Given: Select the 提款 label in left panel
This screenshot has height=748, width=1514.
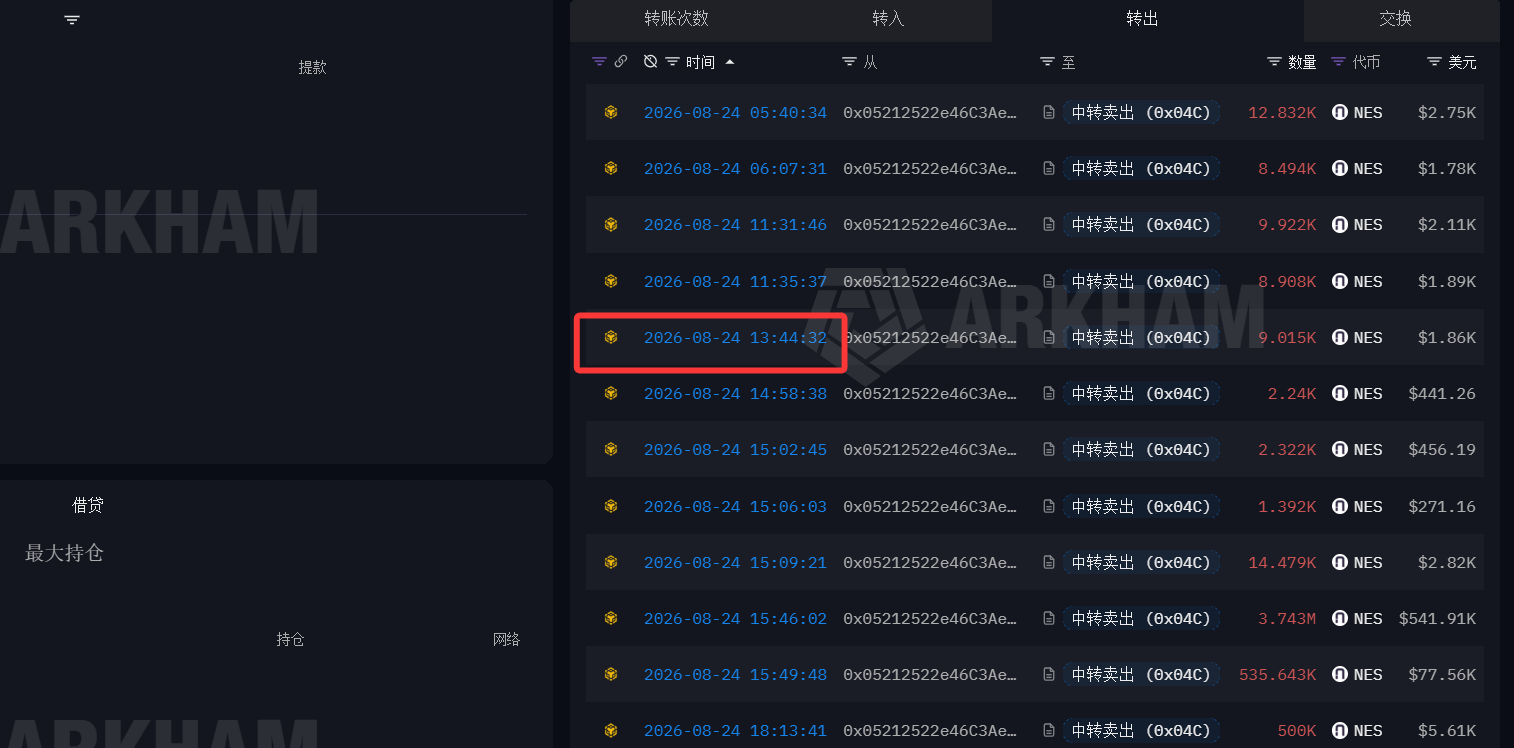Looking at the screenshot, I should (x=312, y=67).
